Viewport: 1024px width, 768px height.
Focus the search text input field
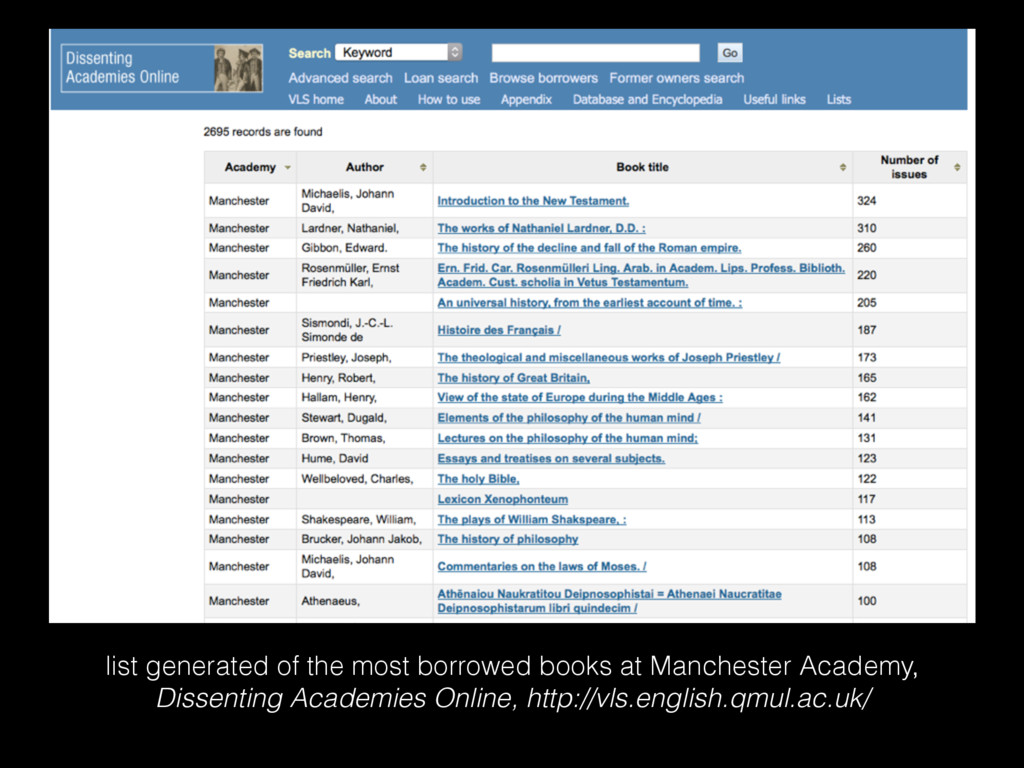[x=596, y=53]
